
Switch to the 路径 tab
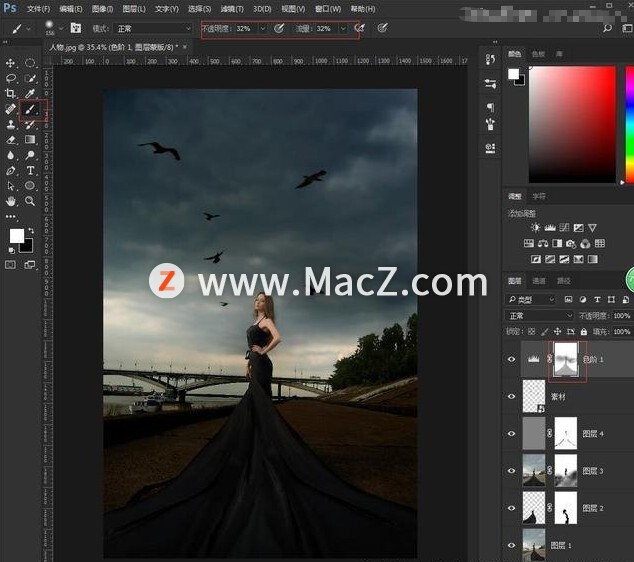564,281
